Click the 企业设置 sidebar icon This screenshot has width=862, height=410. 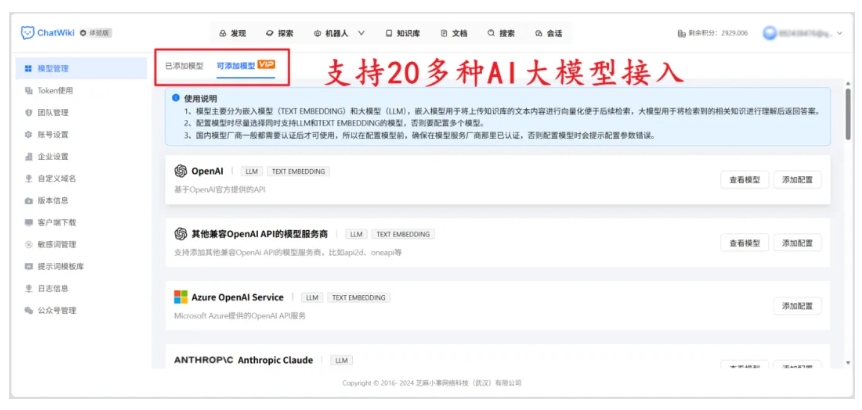coord(29,157)
